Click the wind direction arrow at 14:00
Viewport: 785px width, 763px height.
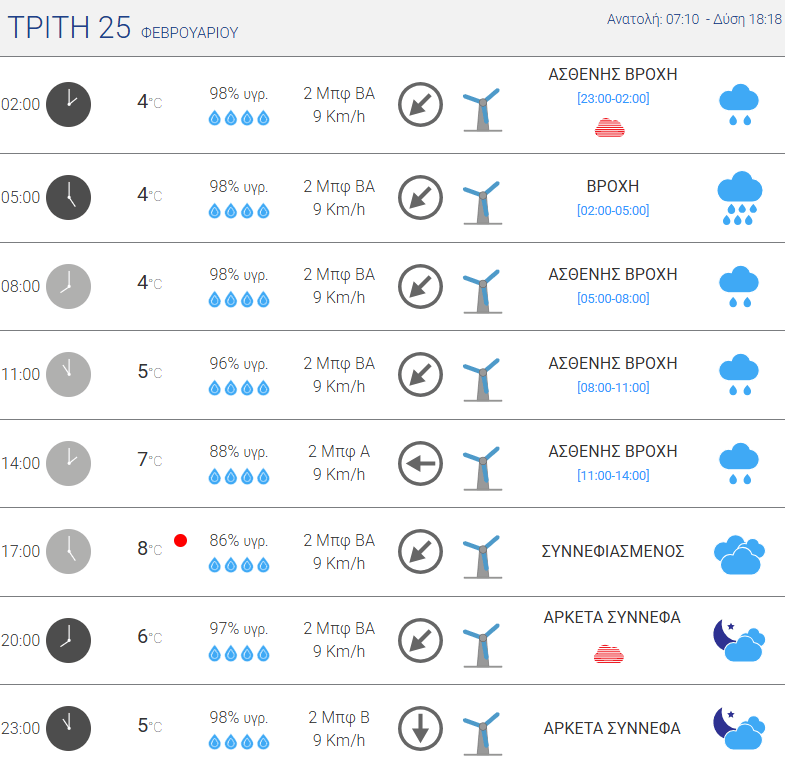click(x=420, y=464)
